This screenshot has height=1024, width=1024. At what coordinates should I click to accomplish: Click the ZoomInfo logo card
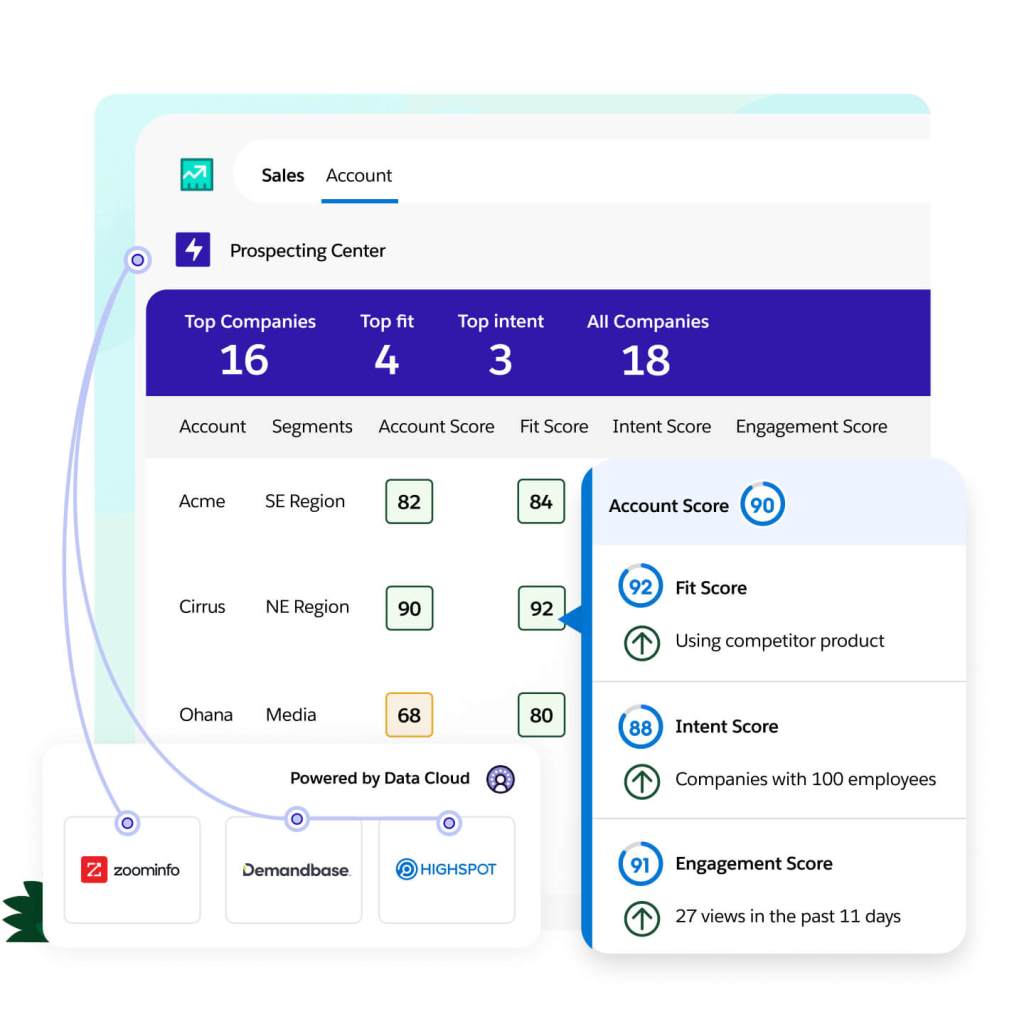(133, 869)
